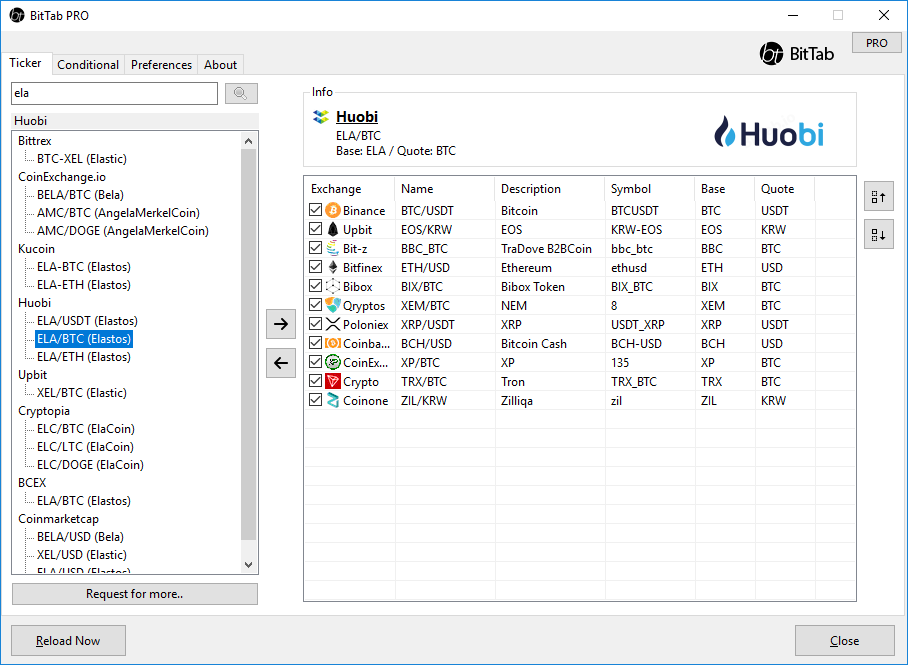Click the Qryptos exchange icon
The height and width of the screenshot is (665, 908).
333,305
